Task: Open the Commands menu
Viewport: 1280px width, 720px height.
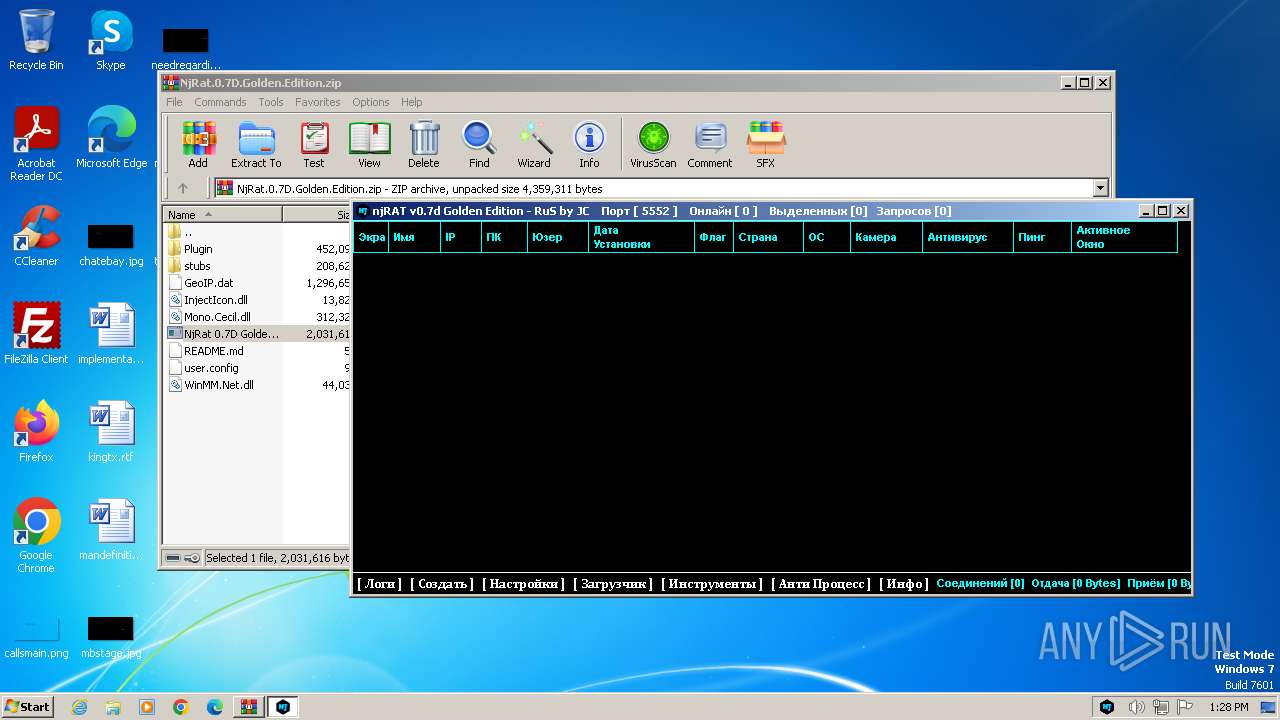Action: pos(220,102)
